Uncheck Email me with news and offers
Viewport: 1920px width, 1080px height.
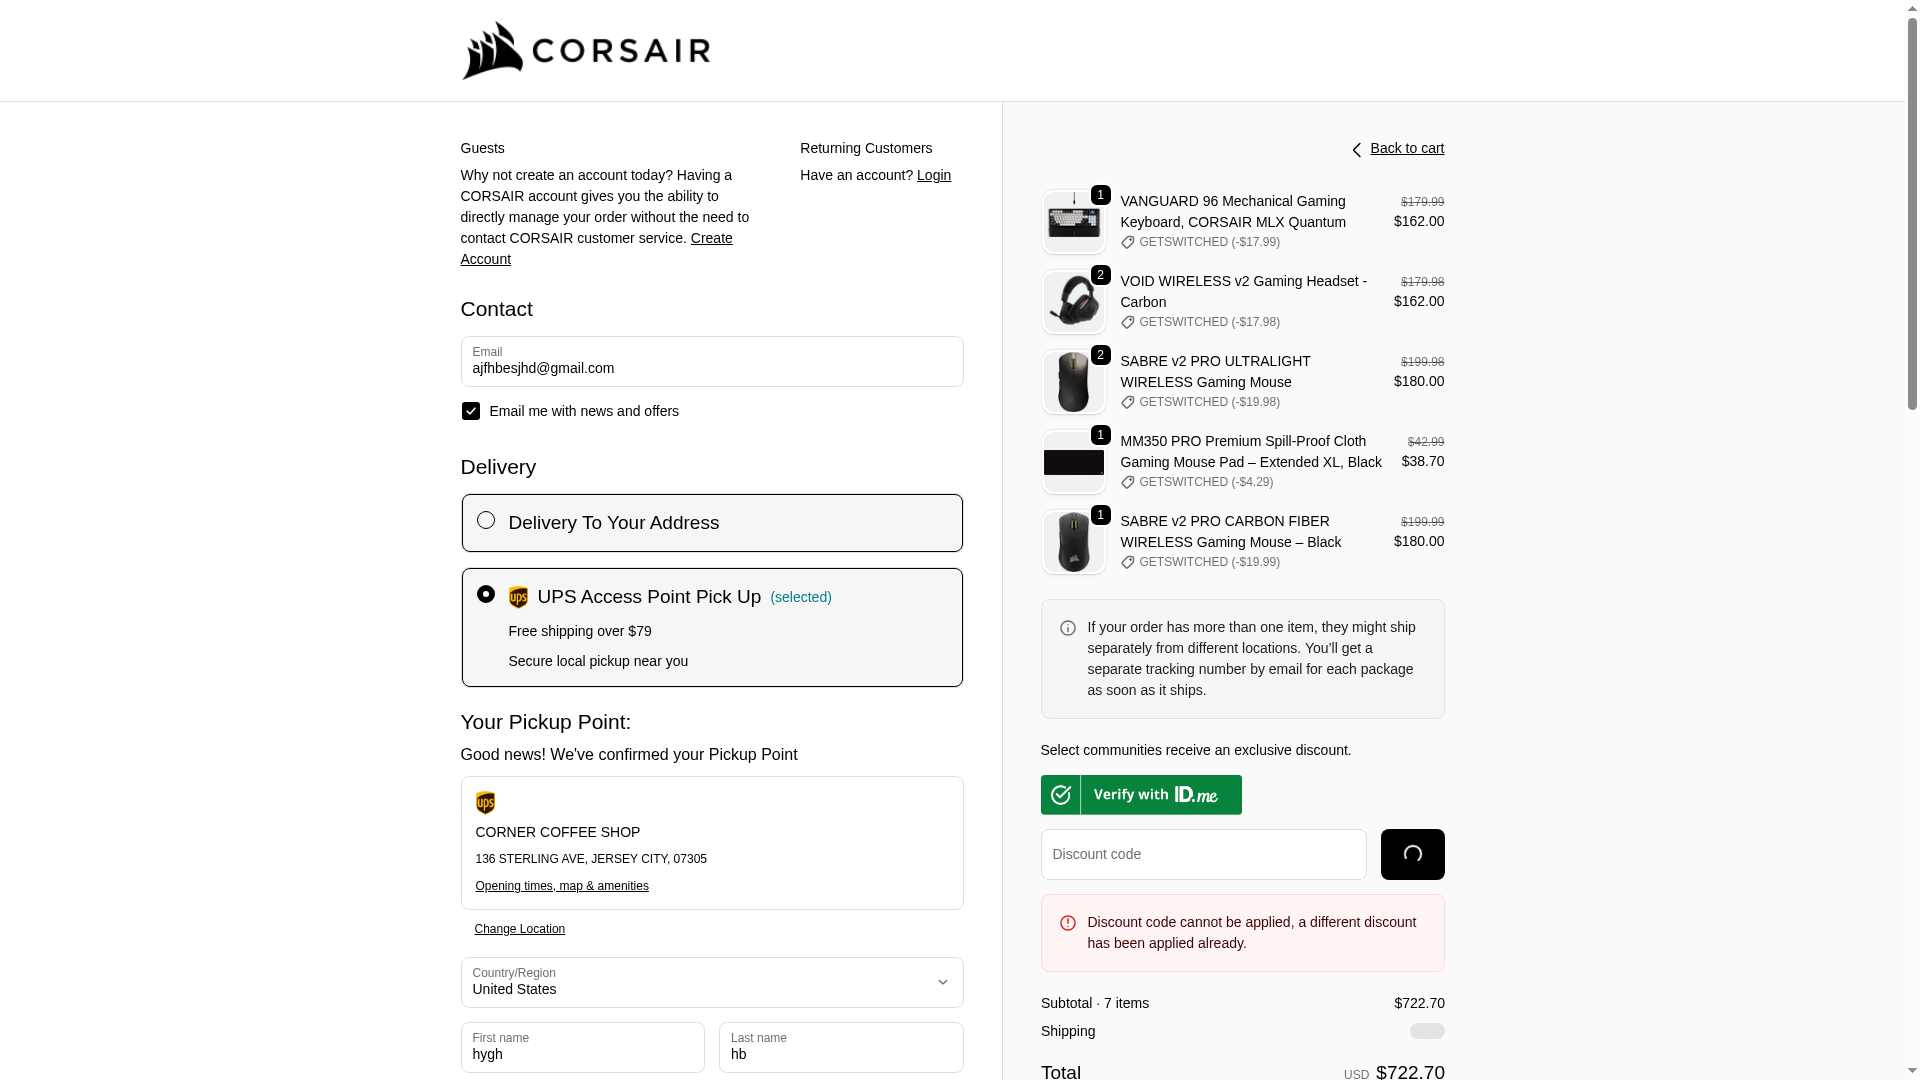coord(471,411)
